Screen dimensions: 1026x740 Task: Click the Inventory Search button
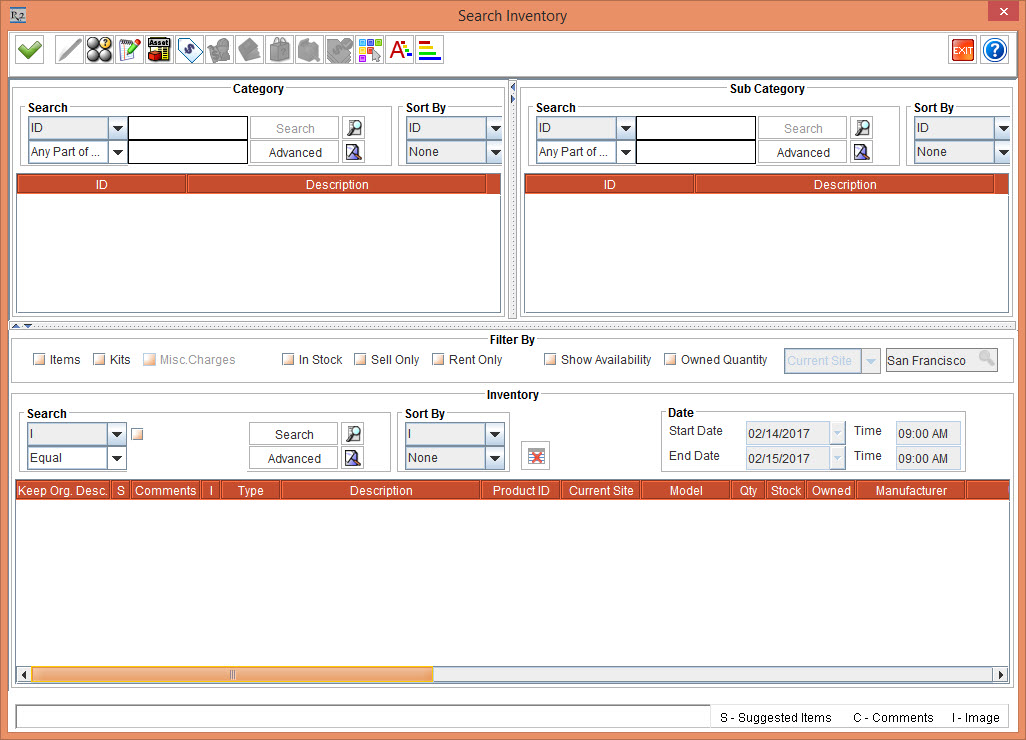click(x=294, y=435)
